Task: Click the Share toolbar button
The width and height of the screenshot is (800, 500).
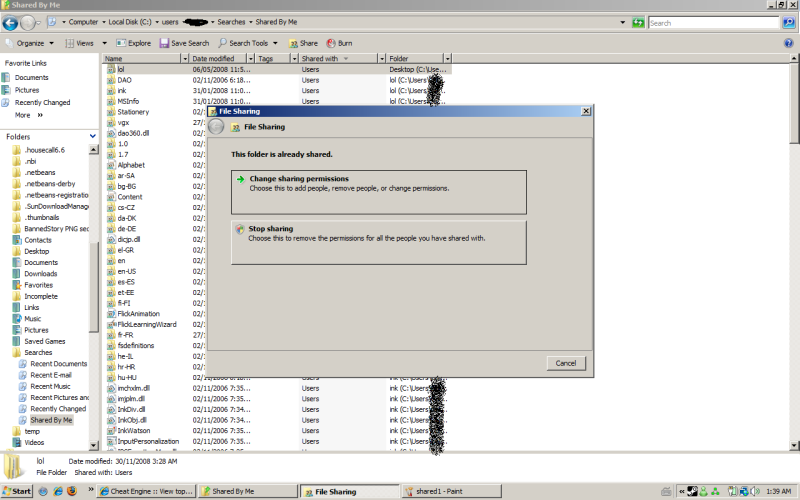Action: [303, 43]
